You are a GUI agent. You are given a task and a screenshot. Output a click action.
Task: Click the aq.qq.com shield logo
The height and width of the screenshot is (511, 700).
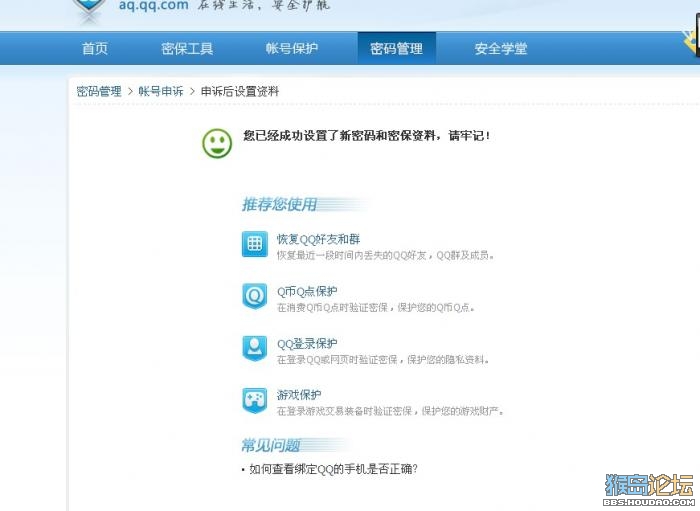click(x=91, y=10)
